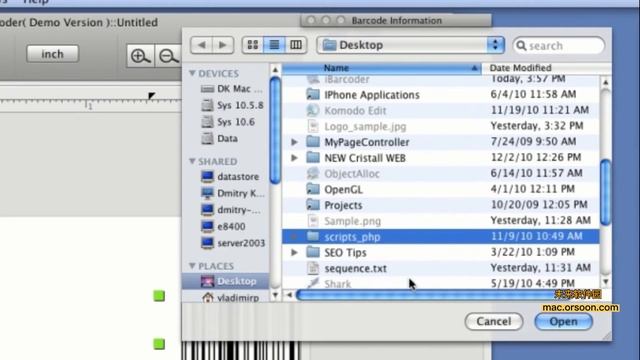Image resolution: width=640 pixels, height=360 pixels.
Task: Collapse the PLACES section
Action: tap(192, 266)
